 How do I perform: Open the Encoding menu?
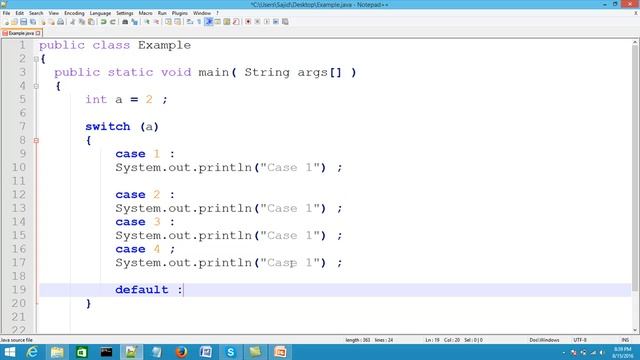74,13
